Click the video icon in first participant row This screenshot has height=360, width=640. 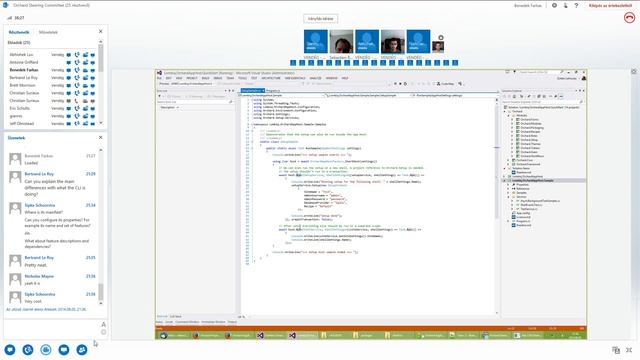click(85, 54)
